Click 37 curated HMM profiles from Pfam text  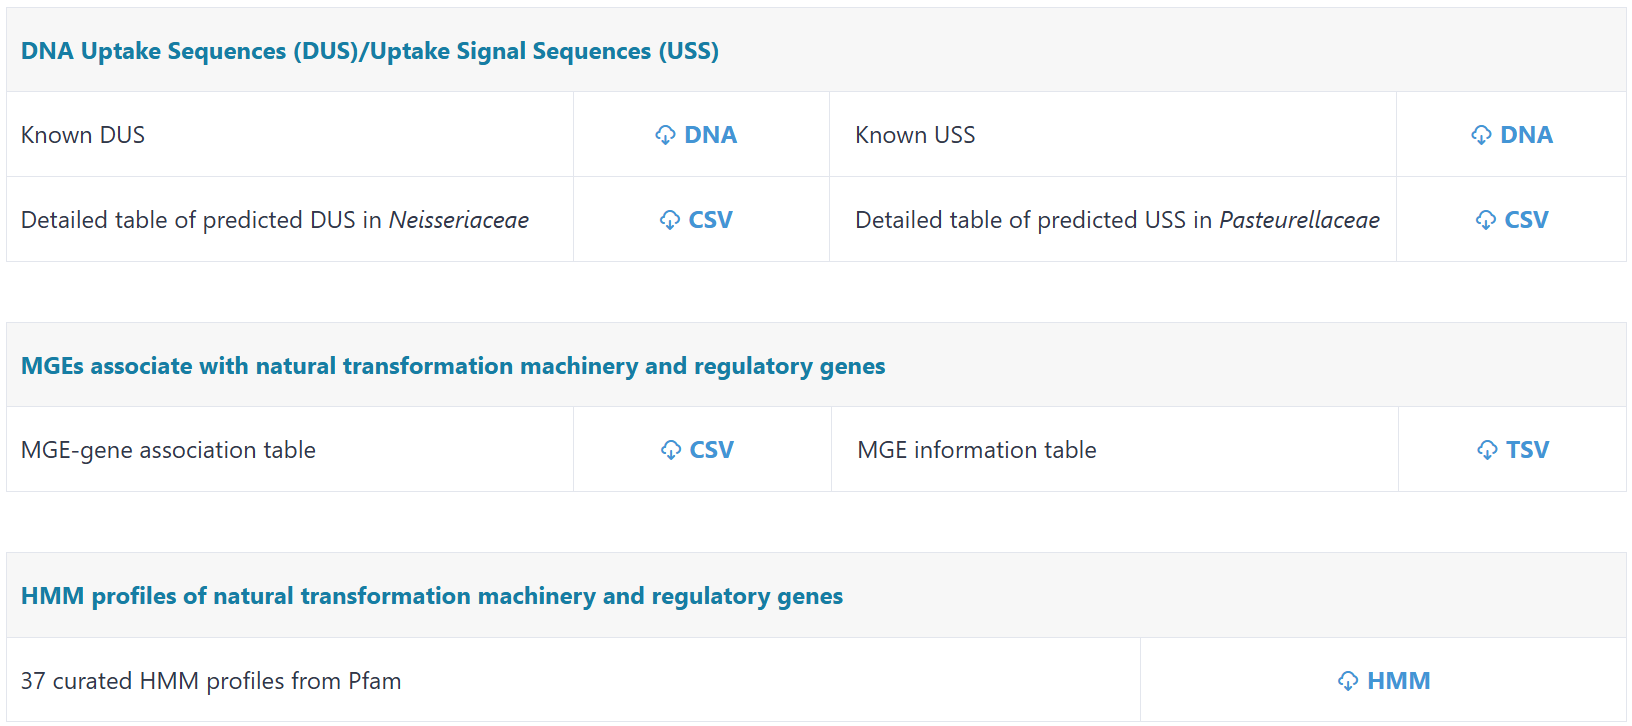coord(211,681)
